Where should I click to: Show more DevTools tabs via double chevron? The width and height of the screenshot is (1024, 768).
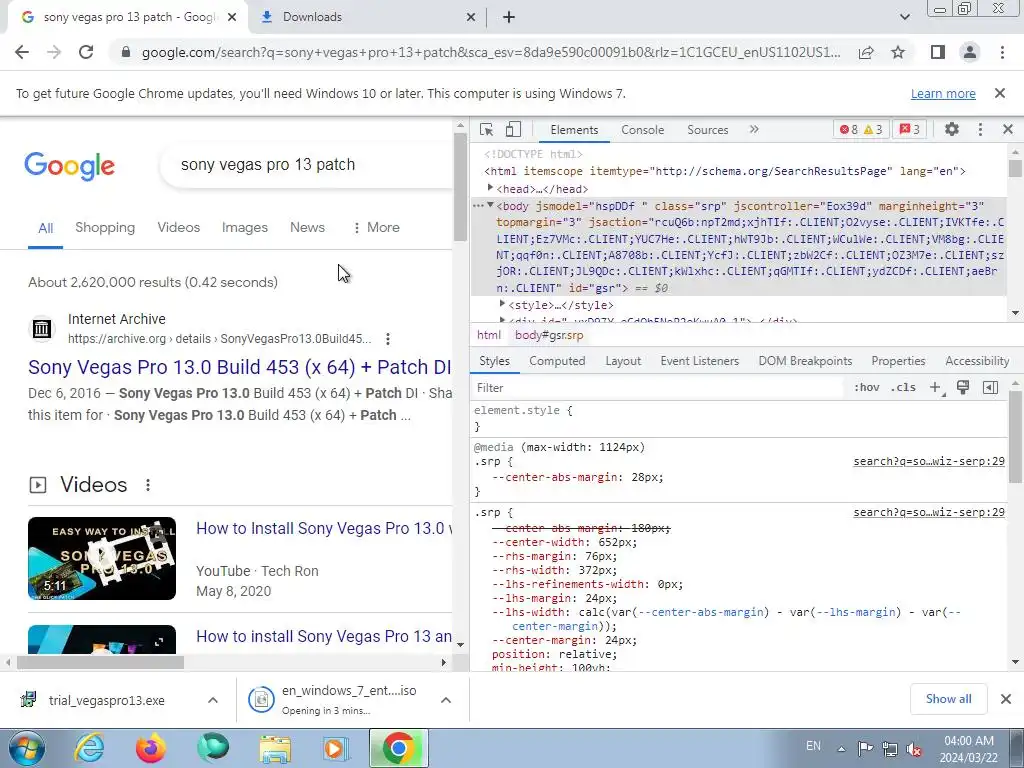coord(754,129)
